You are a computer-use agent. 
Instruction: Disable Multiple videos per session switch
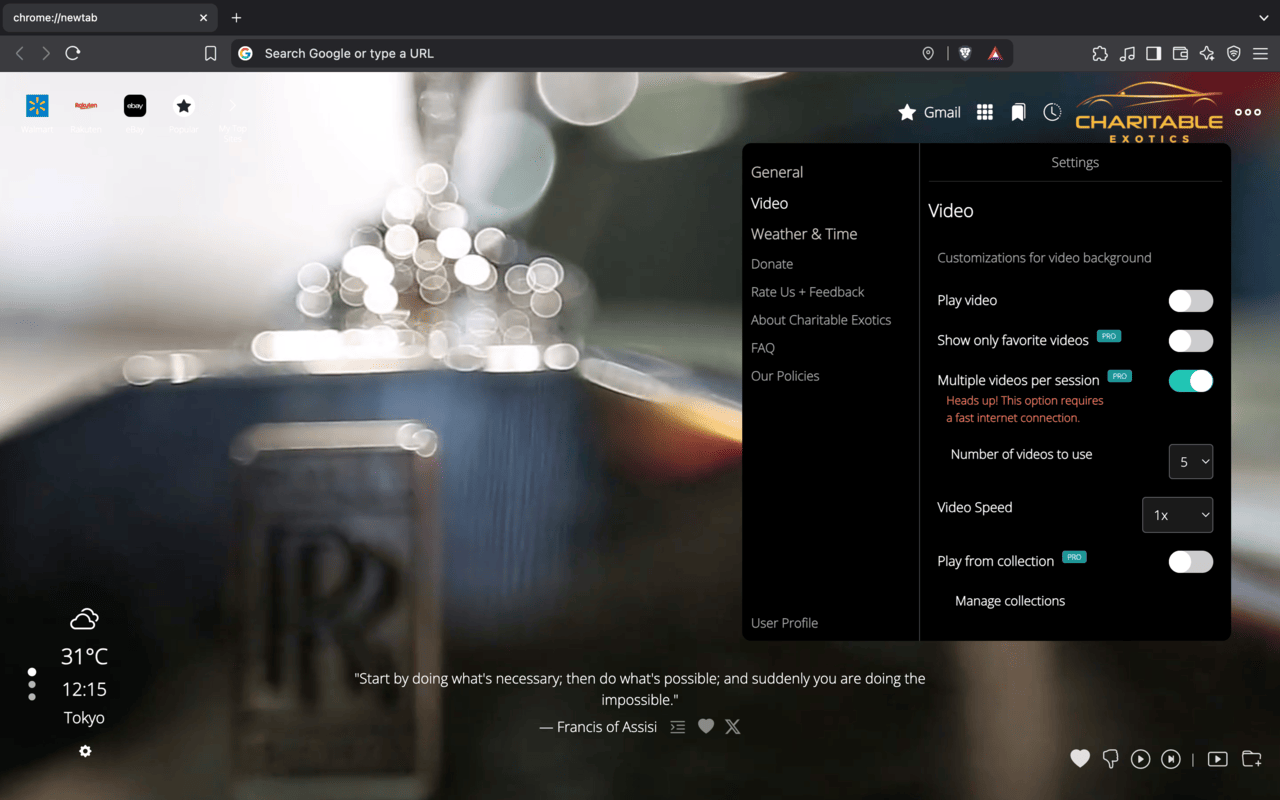point(1190,381)
